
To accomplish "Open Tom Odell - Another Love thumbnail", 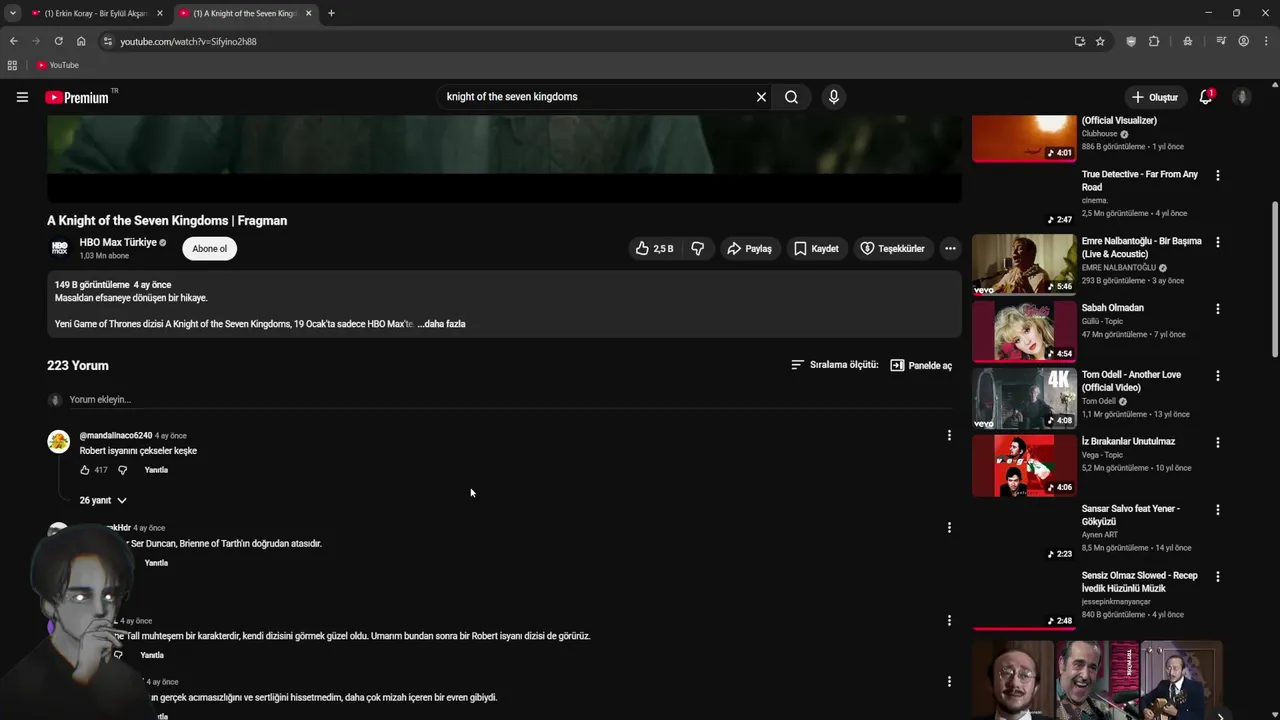I will 1024,398.
